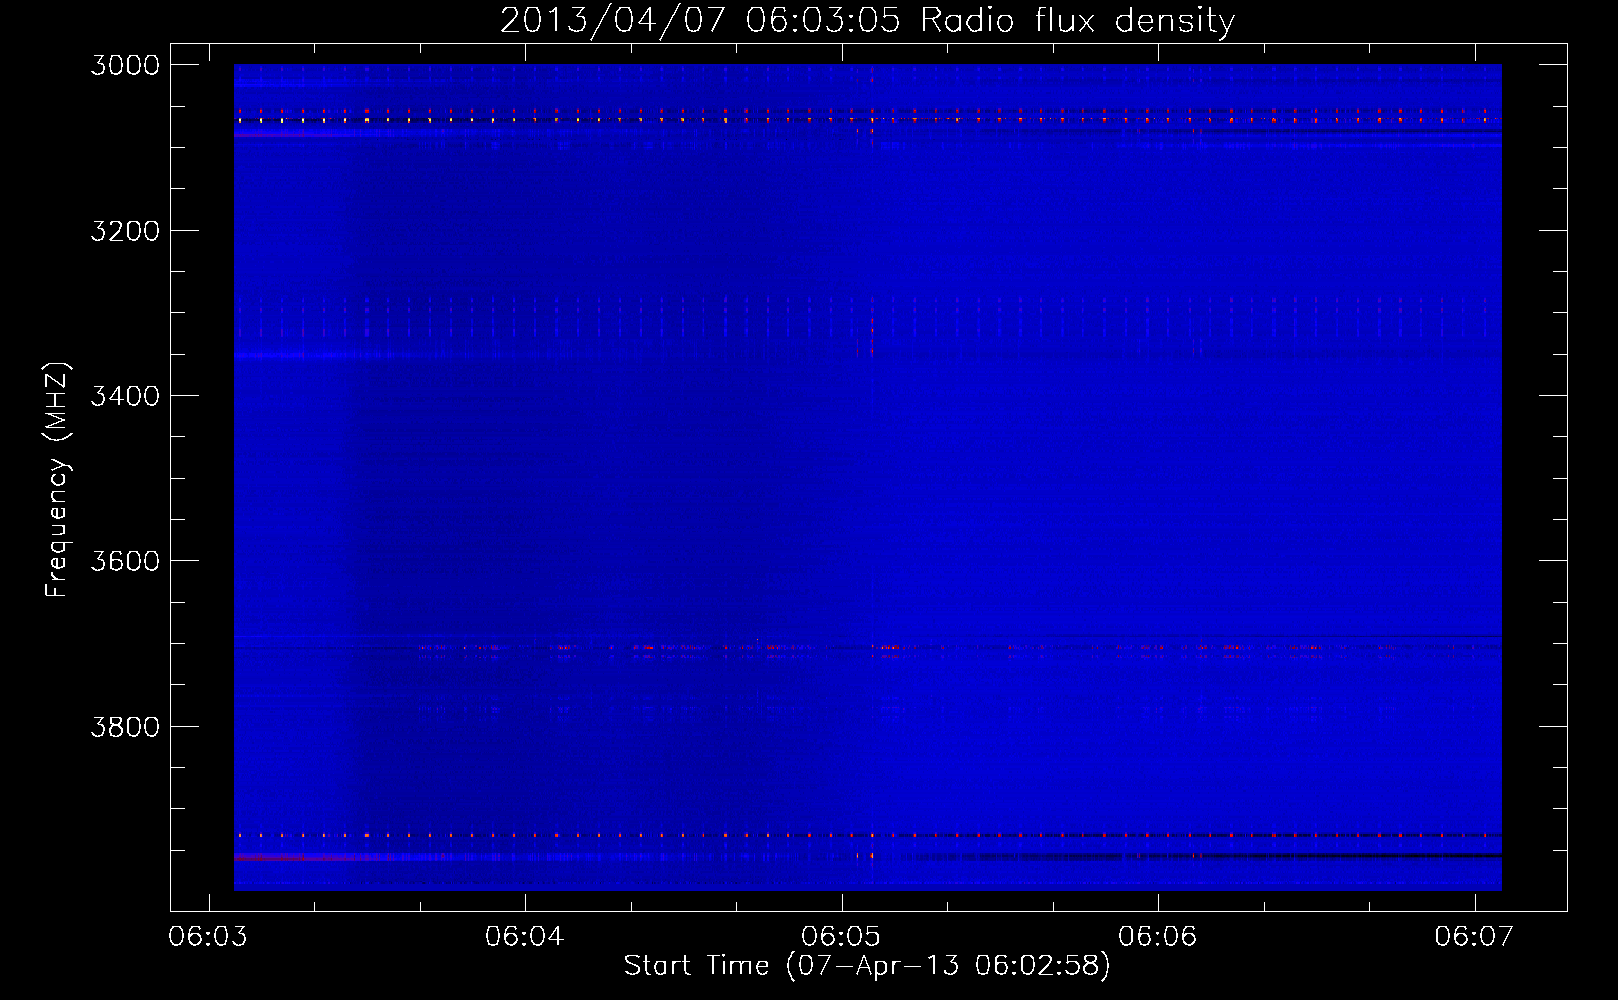
Task: Click the 06:03 time tick label
Action: pyautogui.click(x=208, y=937)
